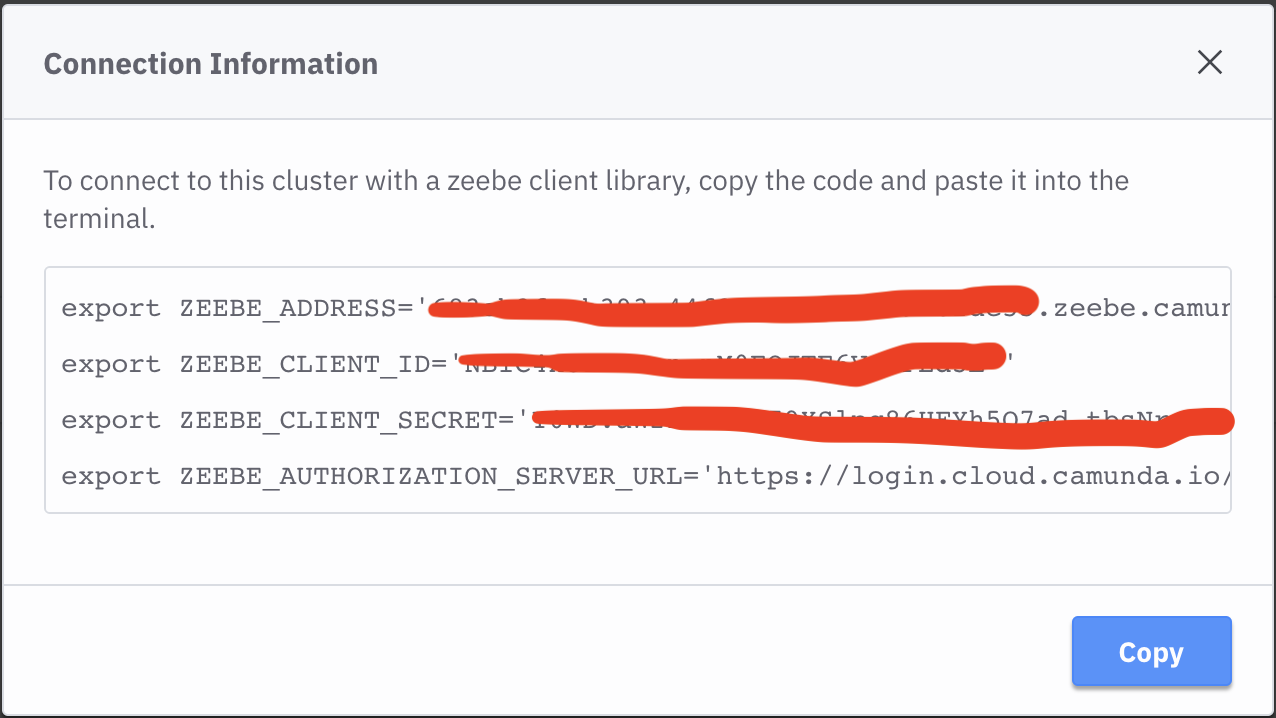
Task: Click the instruction text about zeebe client library
Action: (586, 200)
